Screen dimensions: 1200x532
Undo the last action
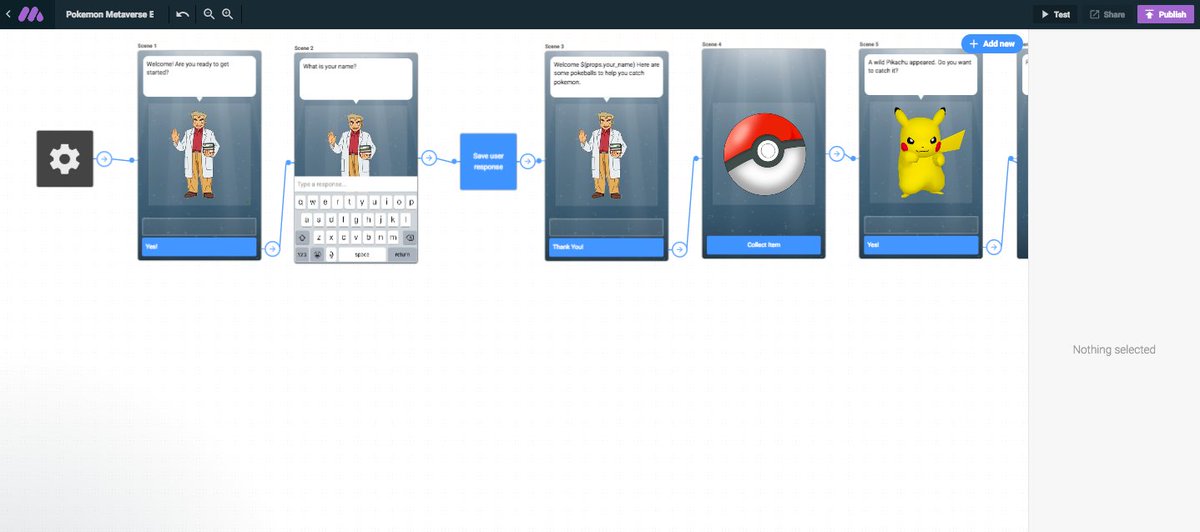(x=182, y=14)
